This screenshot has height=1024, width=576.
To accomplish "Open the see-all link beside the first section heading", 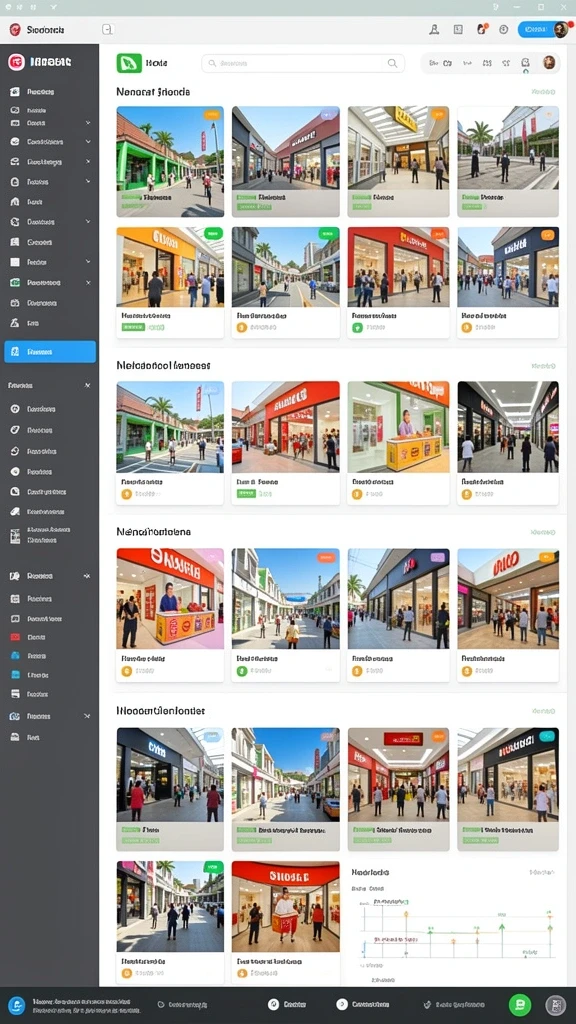I will 543,92.
